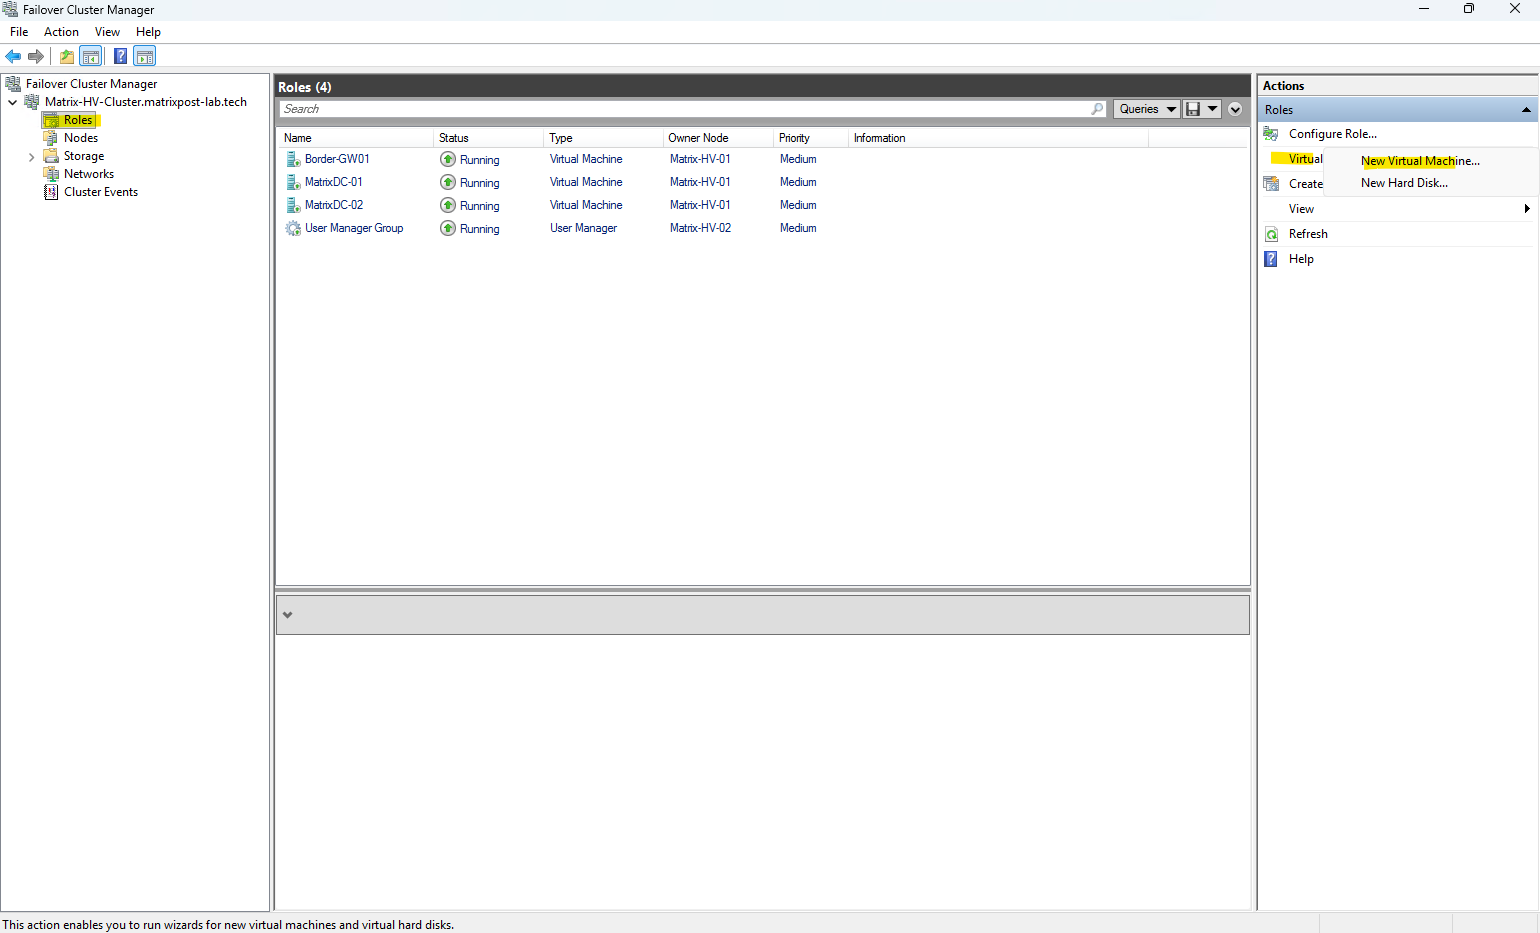Select the Nodes icon in the tree
Screen dimensions: 1540x933
[51, 138]
